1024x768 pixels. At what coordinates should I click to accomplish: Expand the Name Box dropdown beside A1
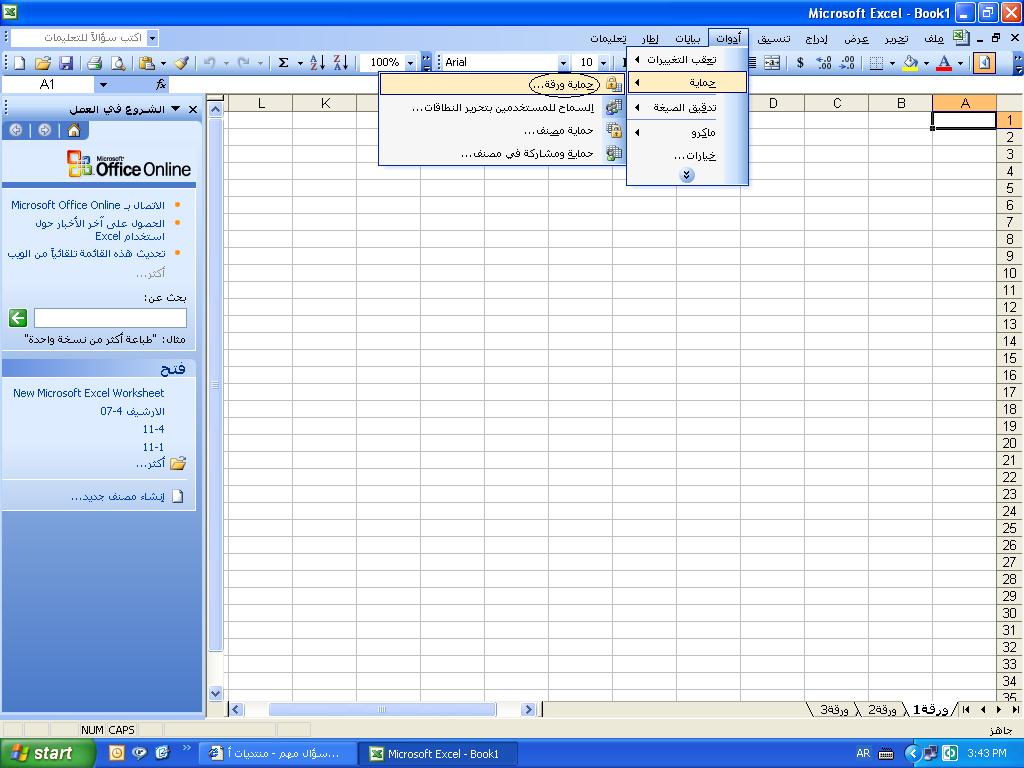coord(103,84)
